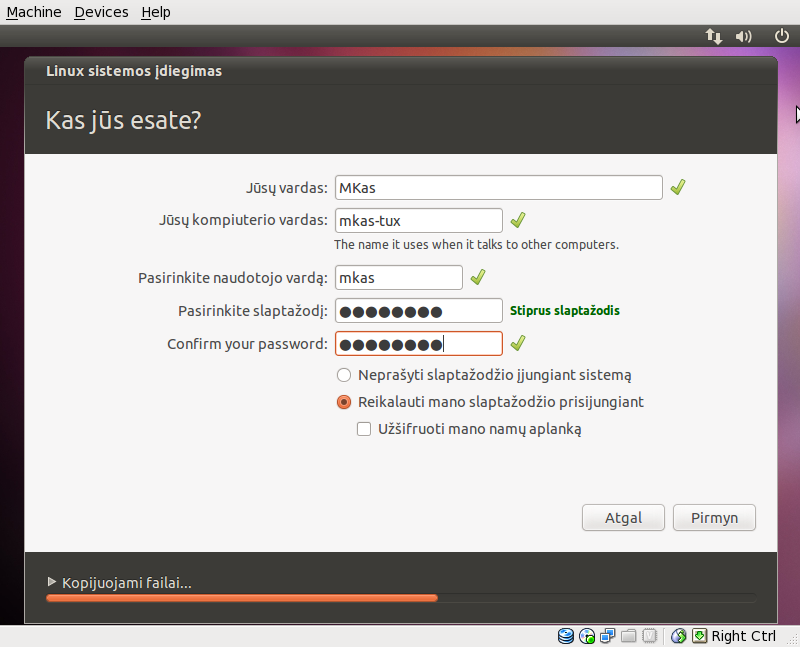Click the Jūsų vardas: label
The width and height of the screenshot is (800, 647).
click(x=287, y=188)
